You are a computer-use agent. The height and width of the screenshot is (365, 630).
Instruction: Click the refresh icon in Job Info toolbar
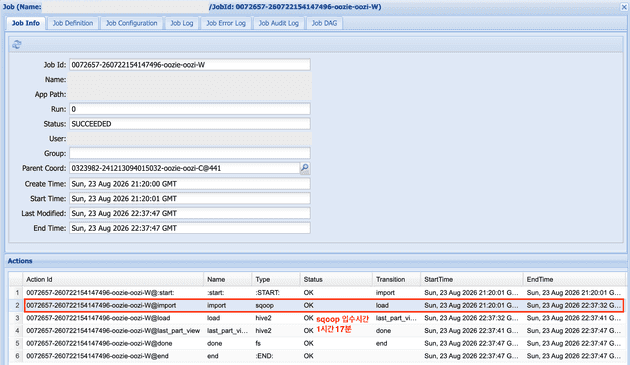pyautogui.click(x=16, y=45)
